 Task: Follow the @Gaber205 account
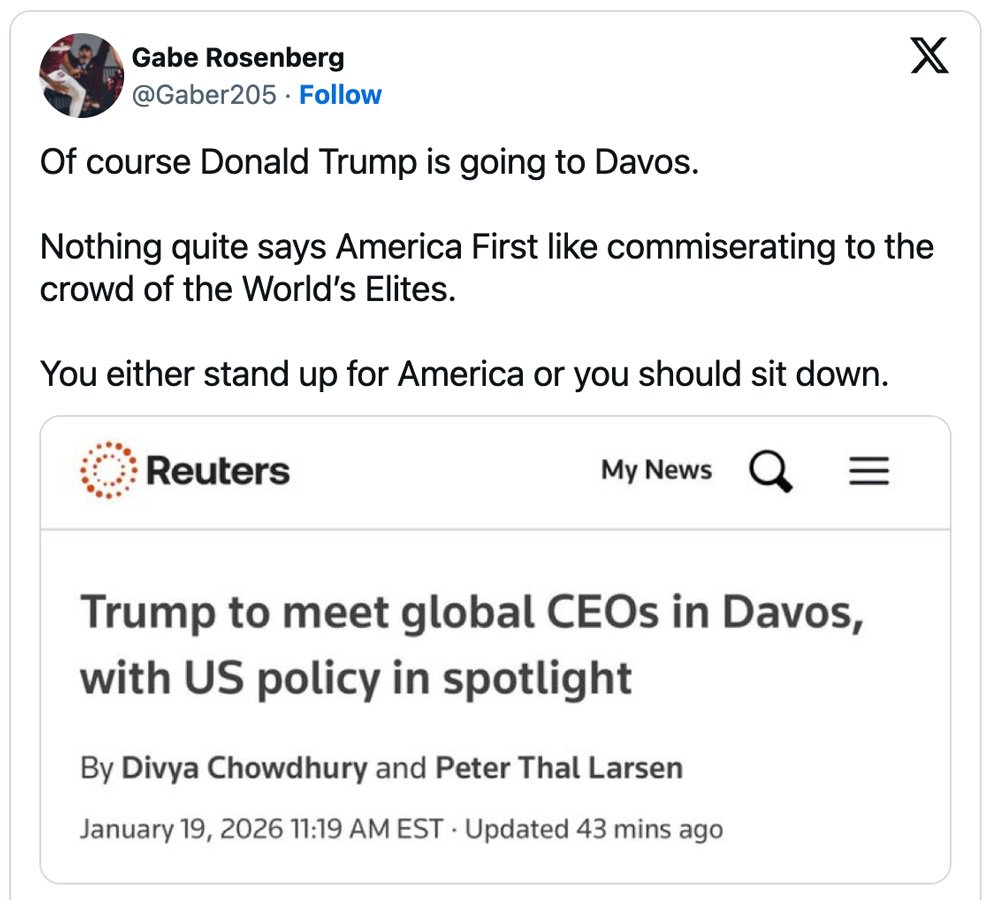click(340, 95)
